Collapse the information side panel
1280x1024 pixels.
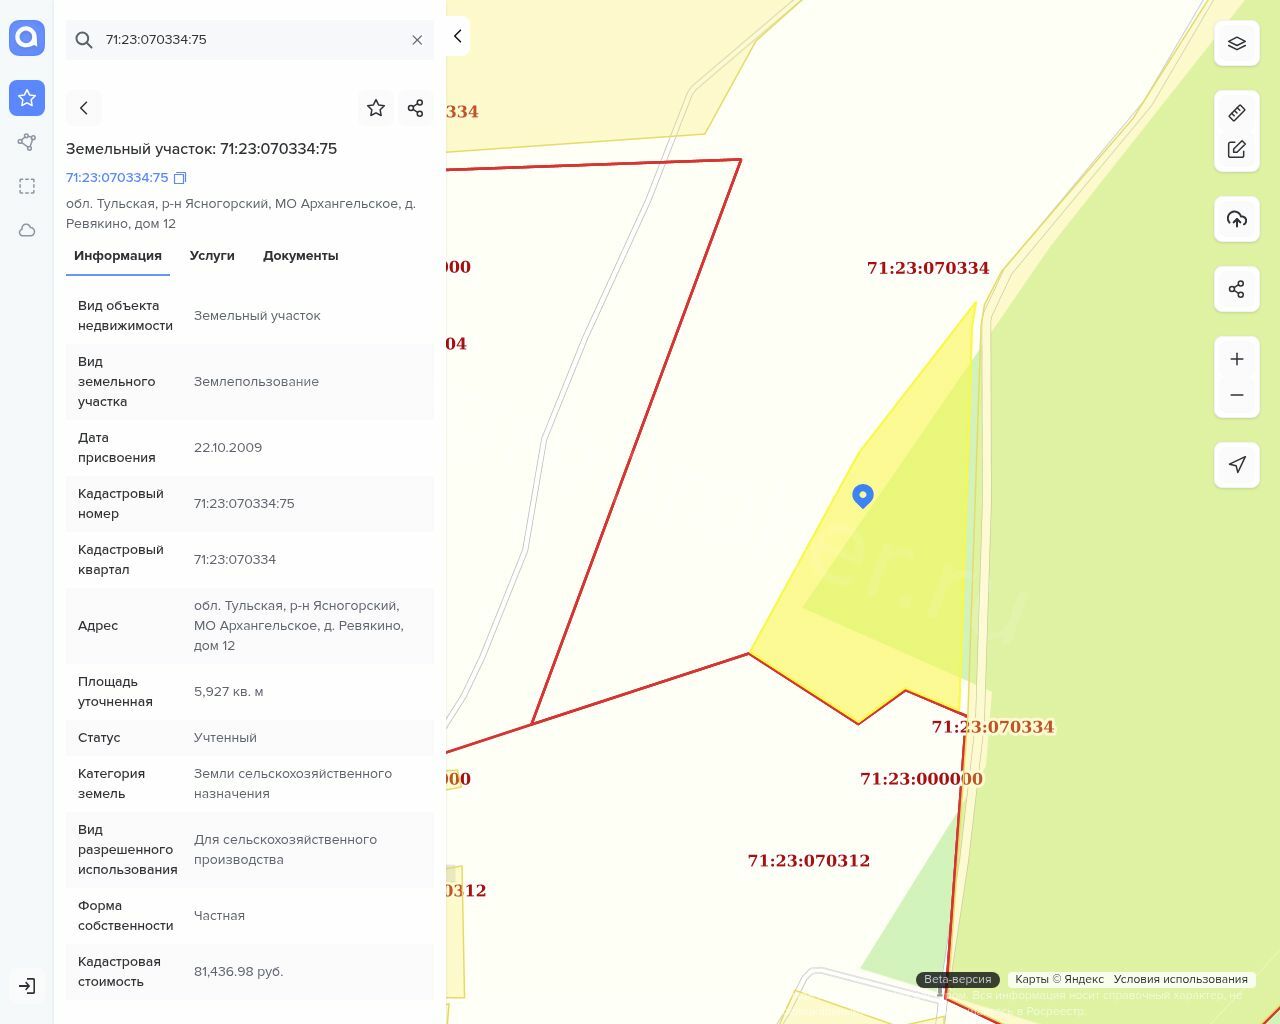[457, 36]
